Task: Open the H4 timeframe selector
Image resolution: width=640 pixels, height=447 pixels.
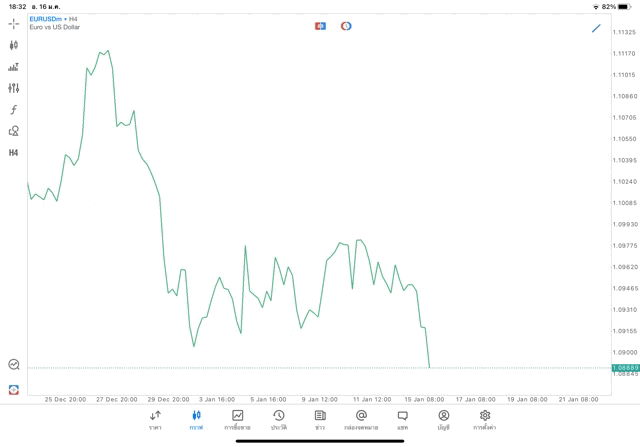Action: 13,153
